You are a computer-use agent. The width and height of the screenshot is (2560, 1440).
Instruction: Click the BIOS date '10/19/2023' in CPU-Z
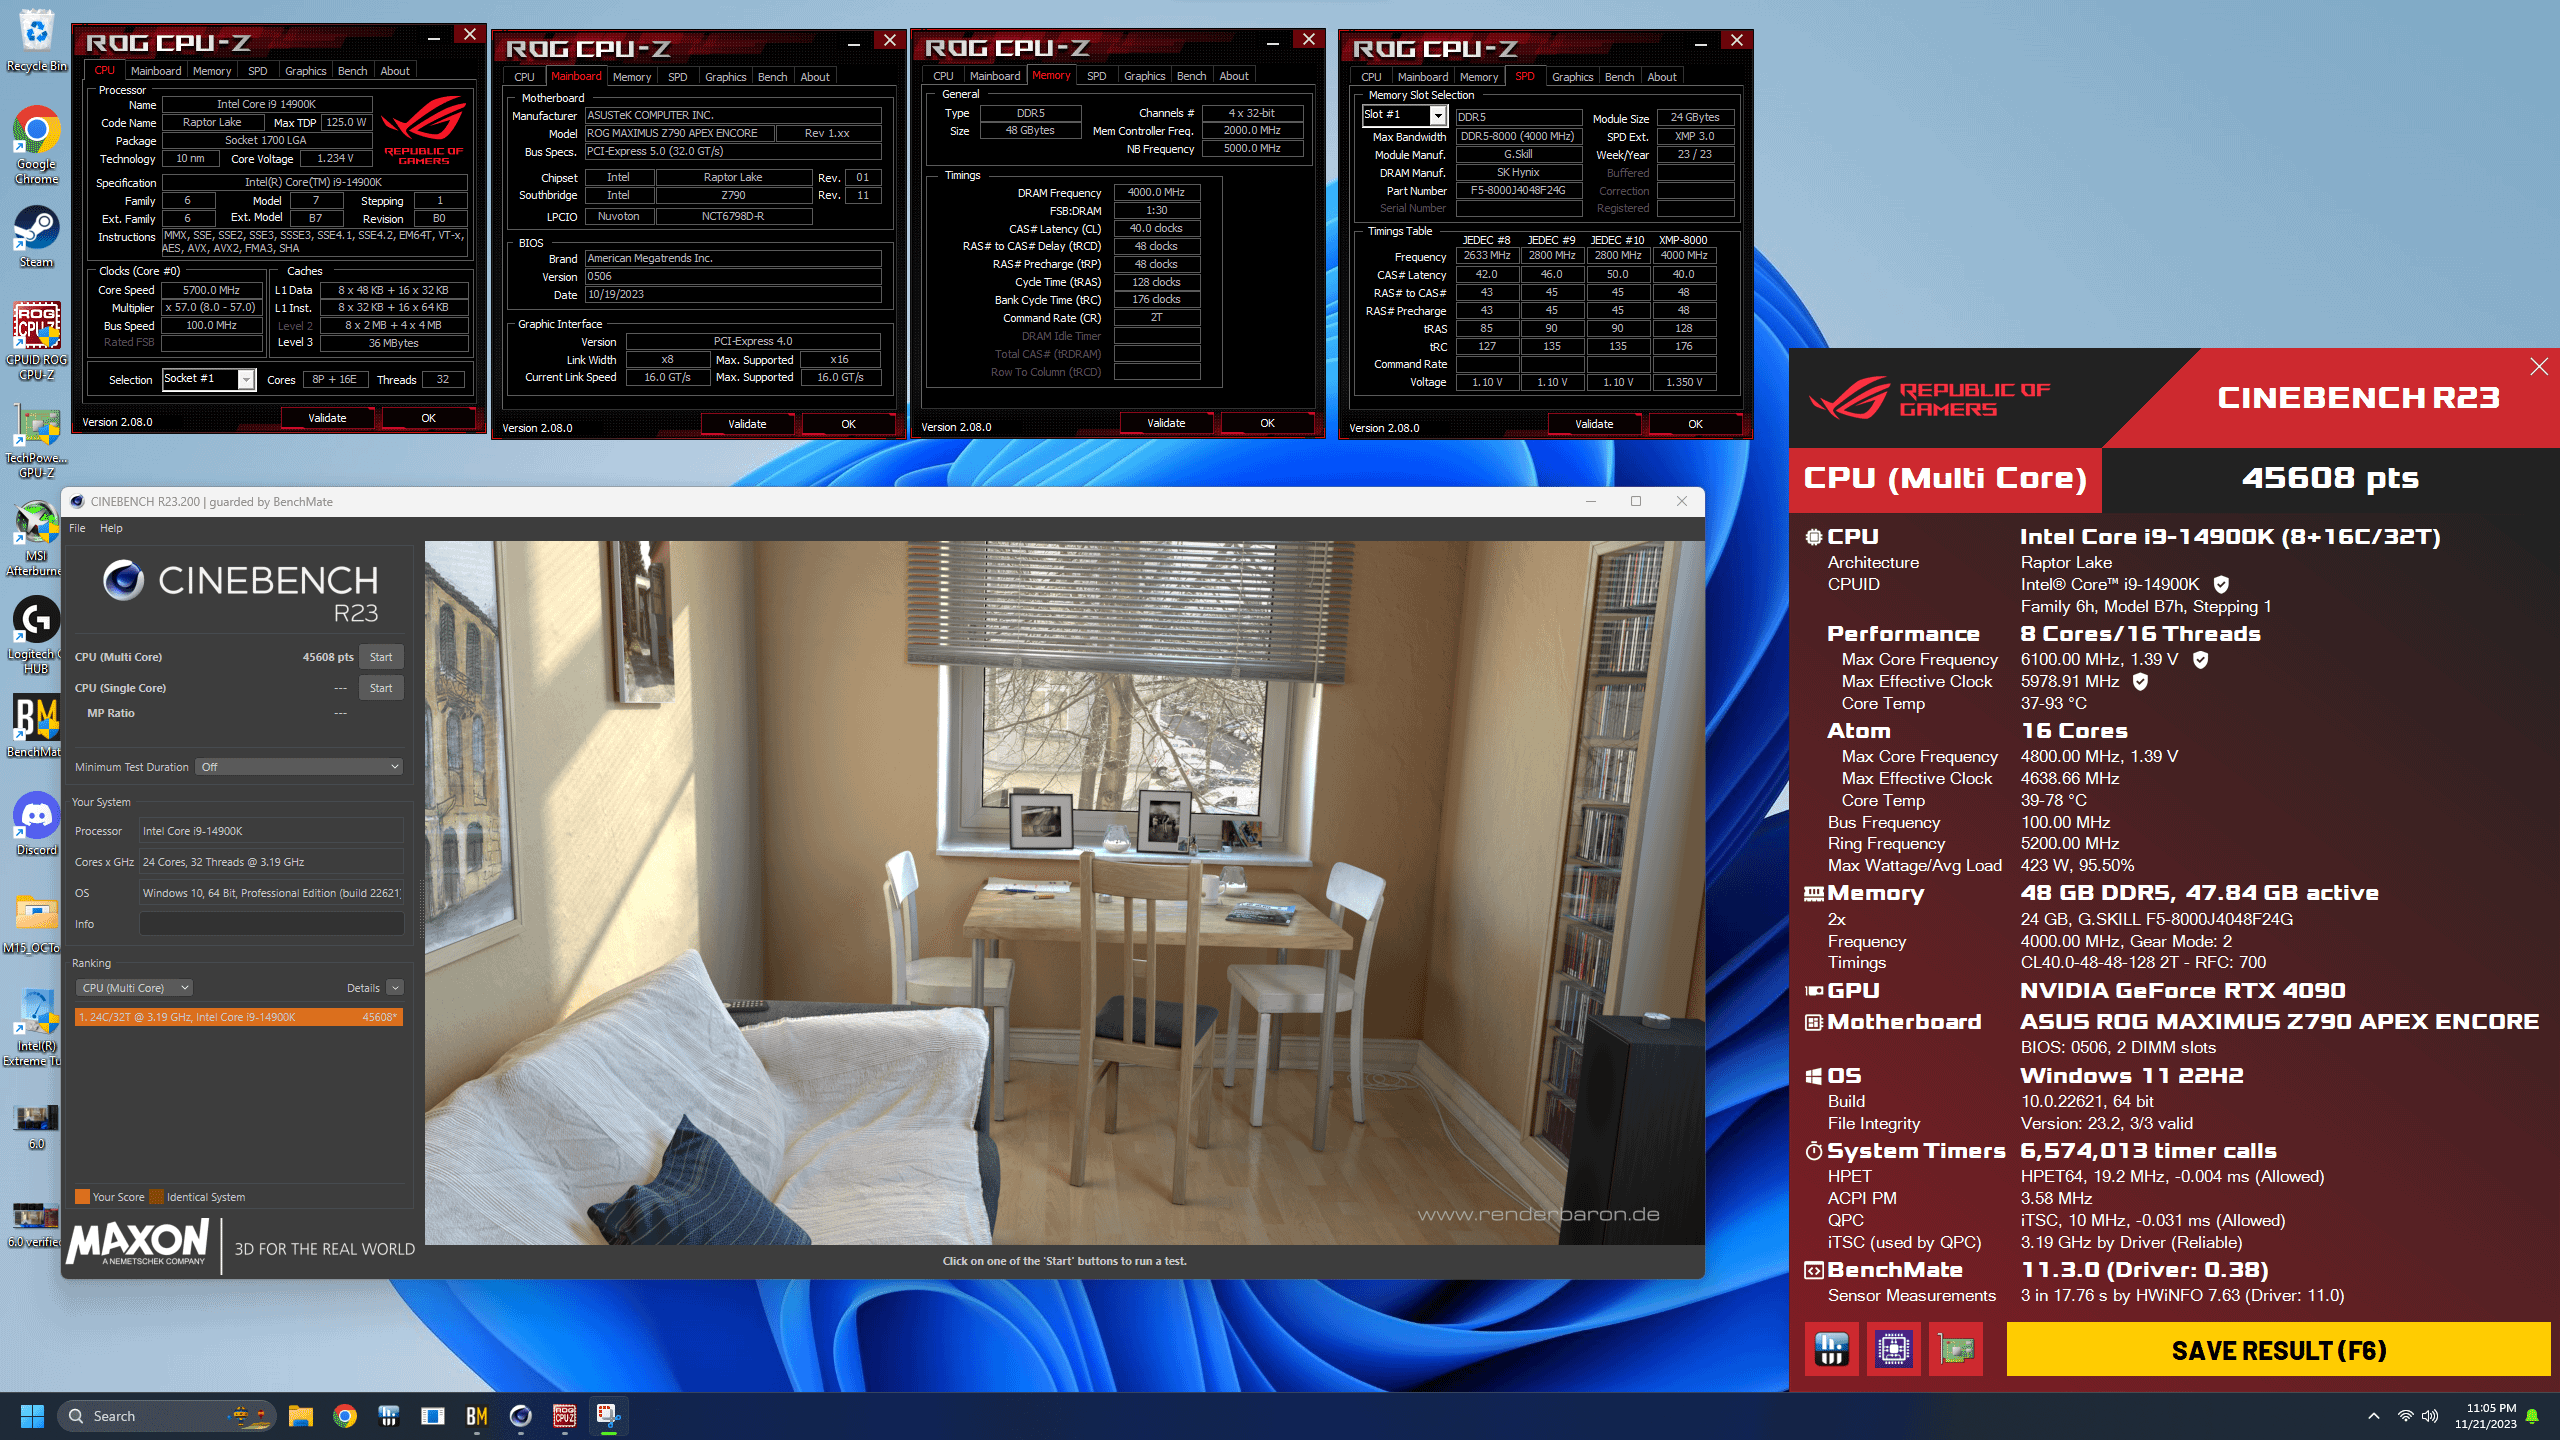click(733, 295)
